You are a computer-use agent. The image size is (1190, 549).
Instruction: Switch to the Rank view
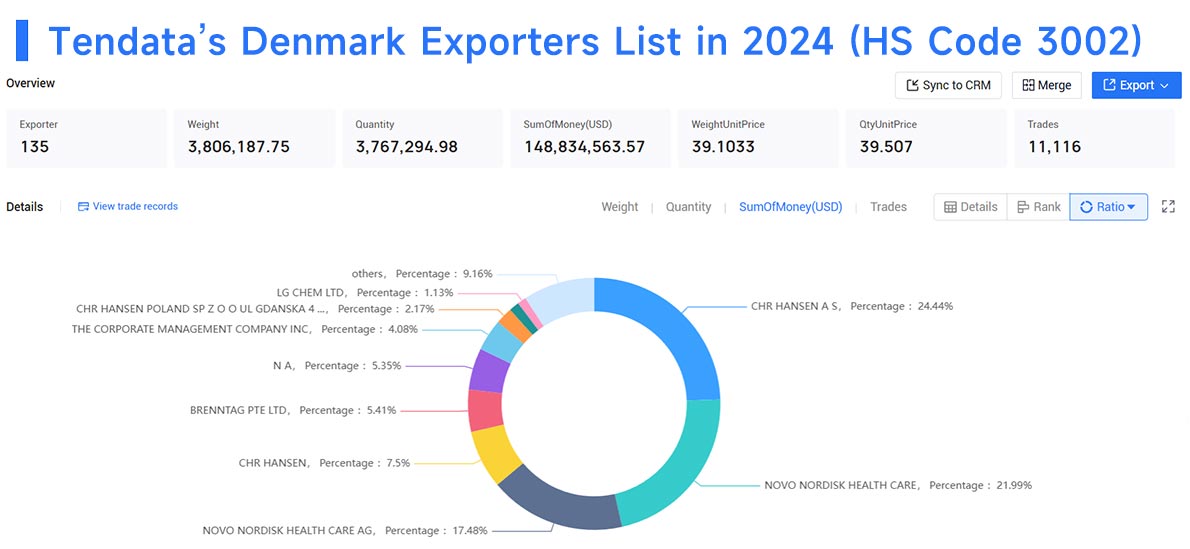[x=1038, y=207]
